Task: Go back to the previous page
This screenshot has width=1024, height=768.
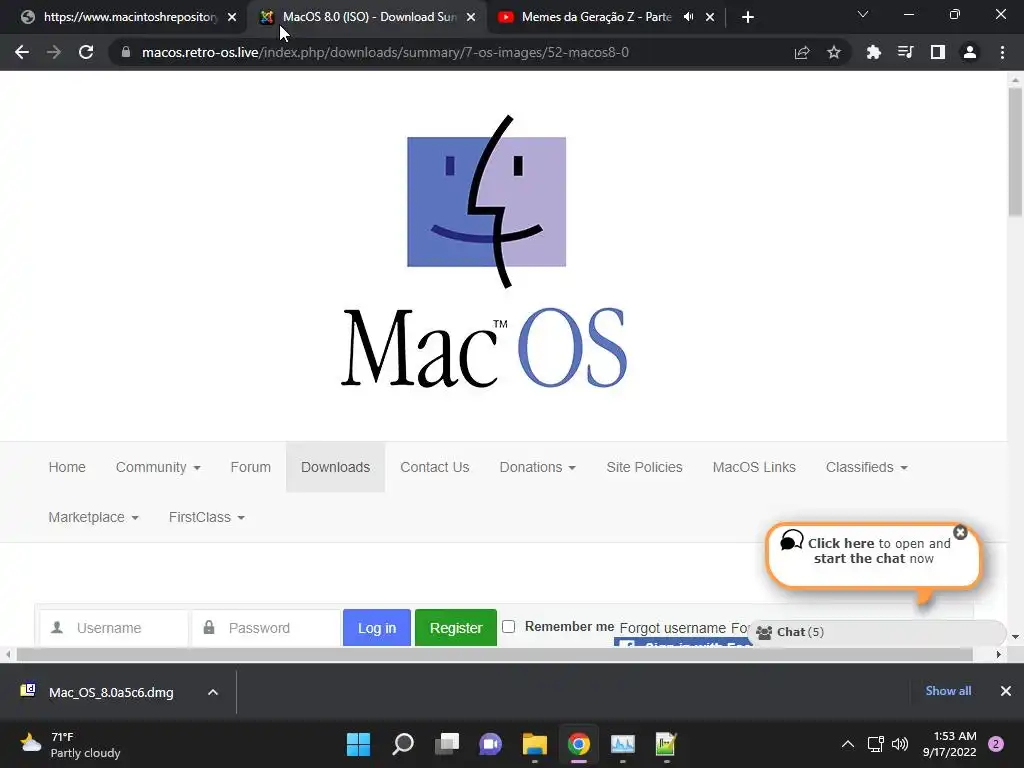Action: point(22,52)
